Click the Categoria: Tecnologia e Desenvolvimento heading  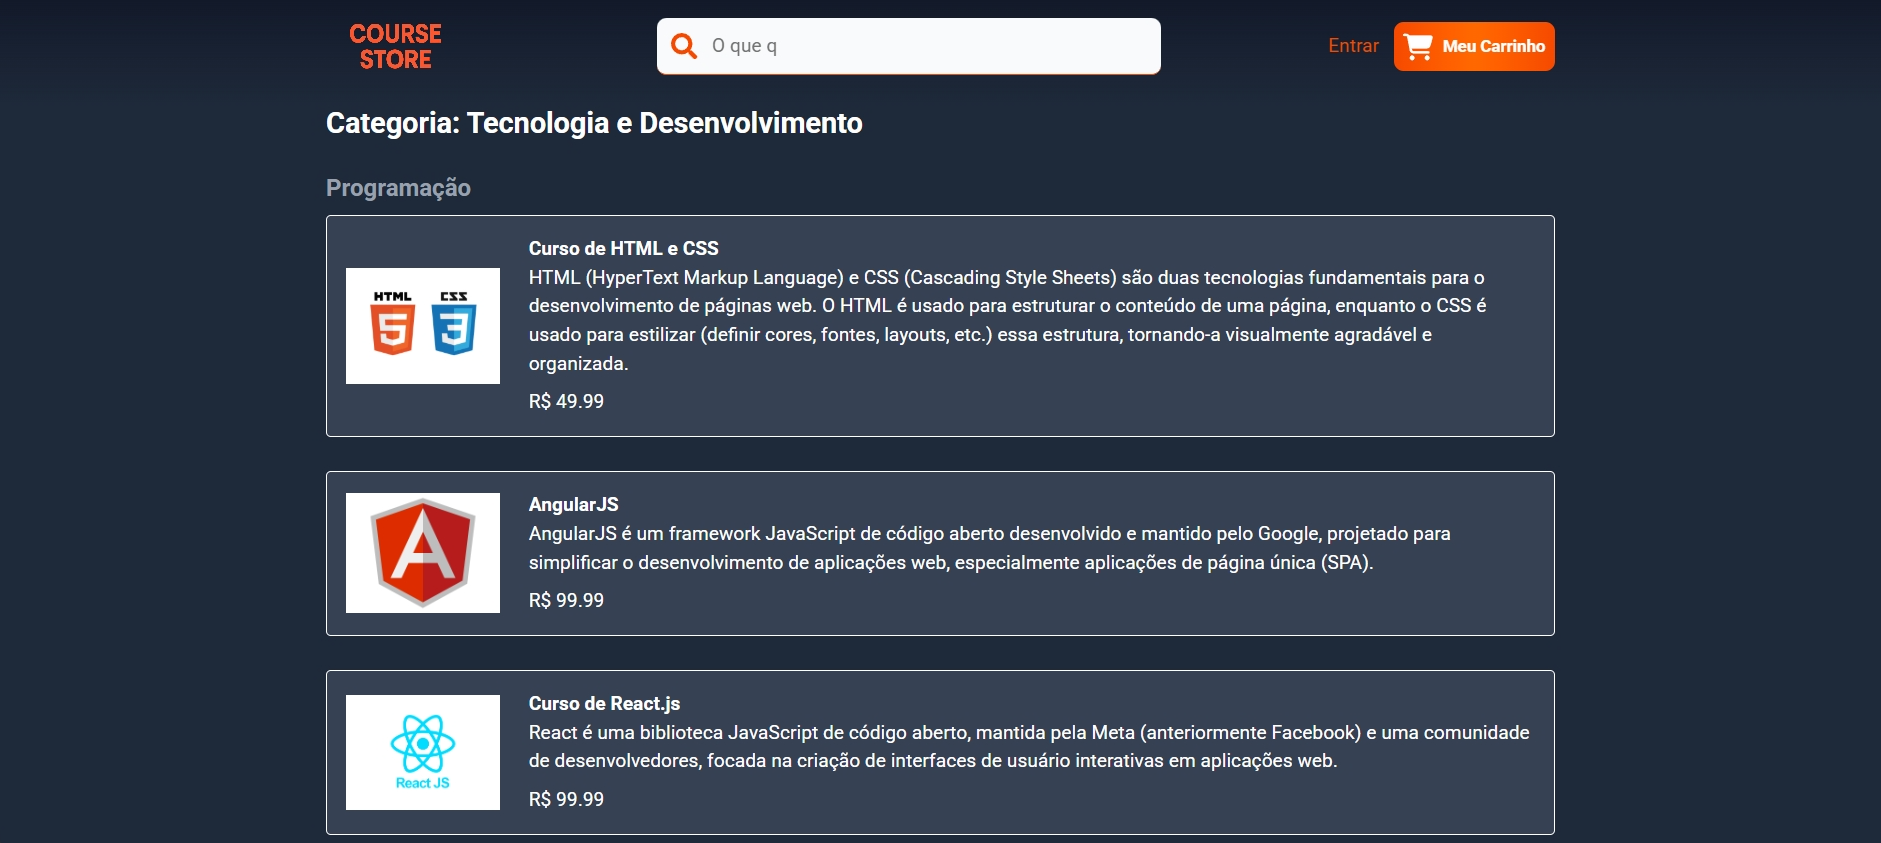click(594, 123)
